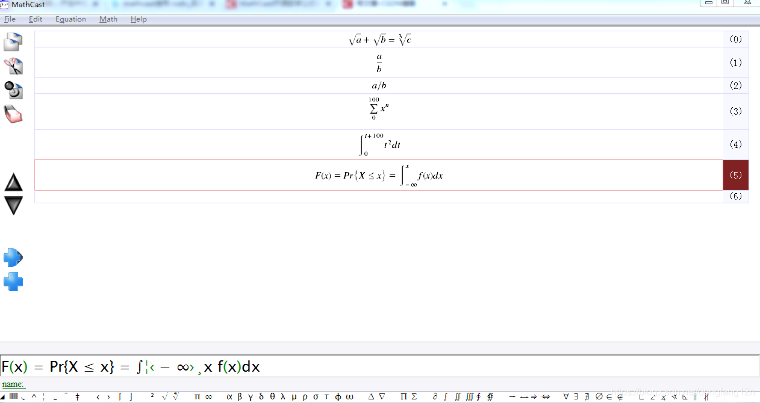Insert Greek letter beta
The image size is (760, 403).
point(239,397)
